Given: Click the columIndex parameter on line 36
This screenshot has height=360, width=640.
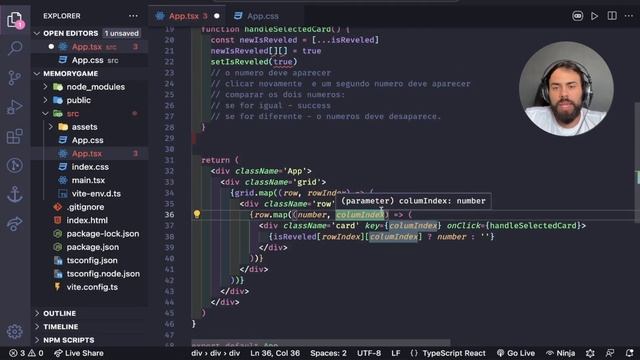Looking at the screenshot, I should tap(360, 215).
